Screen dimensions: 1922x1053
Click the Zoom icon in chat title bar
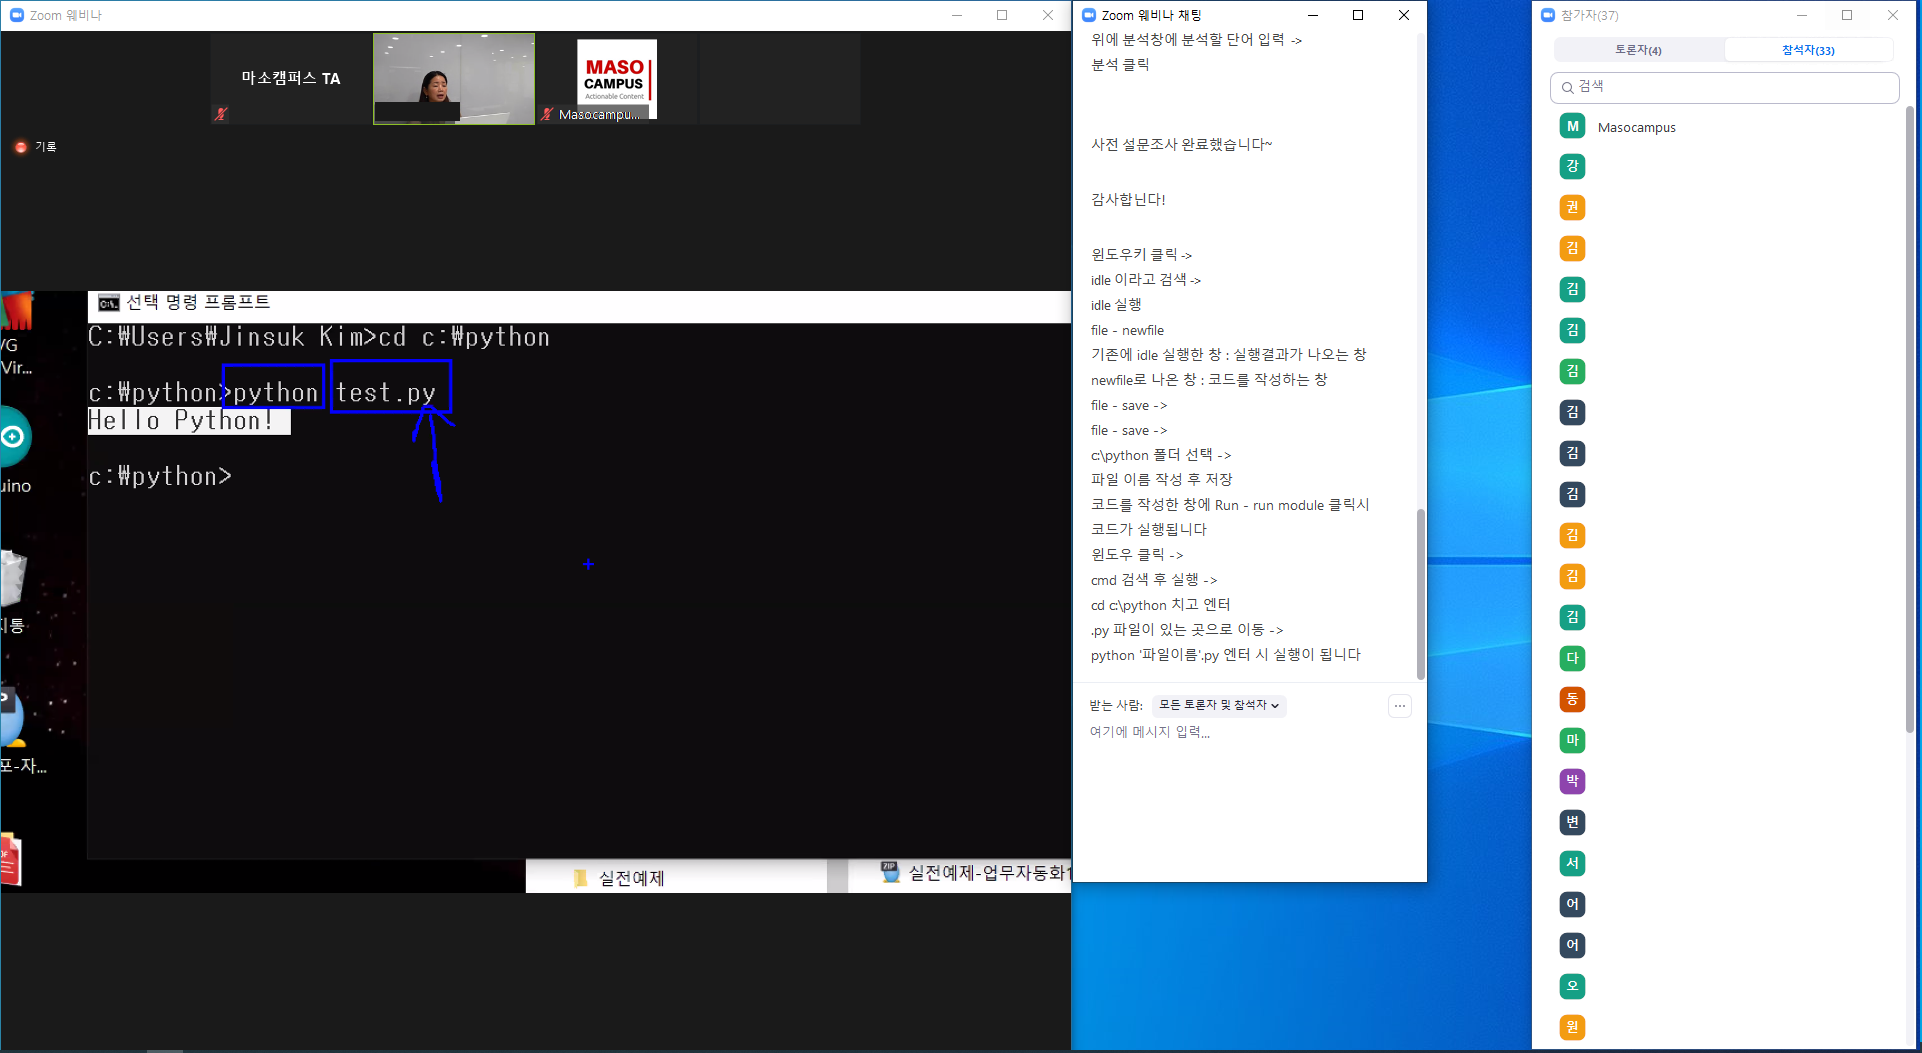[x=1089, y=15]
